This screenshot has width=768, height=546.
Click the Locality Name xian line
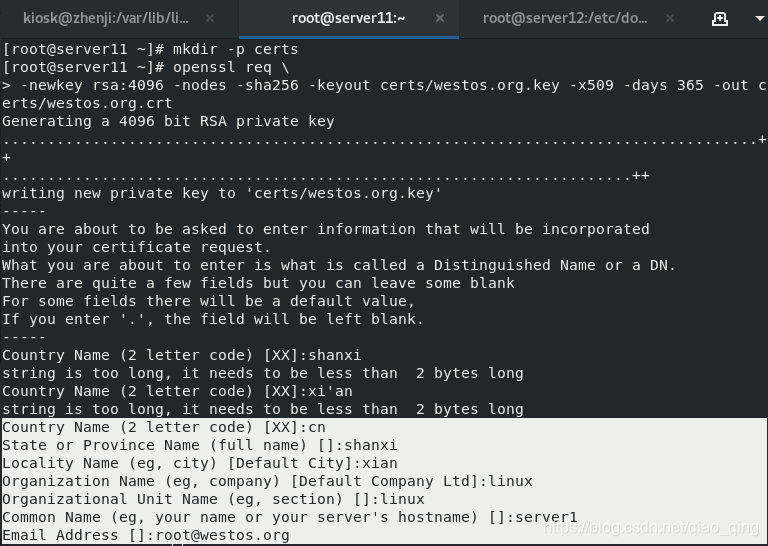200,463
